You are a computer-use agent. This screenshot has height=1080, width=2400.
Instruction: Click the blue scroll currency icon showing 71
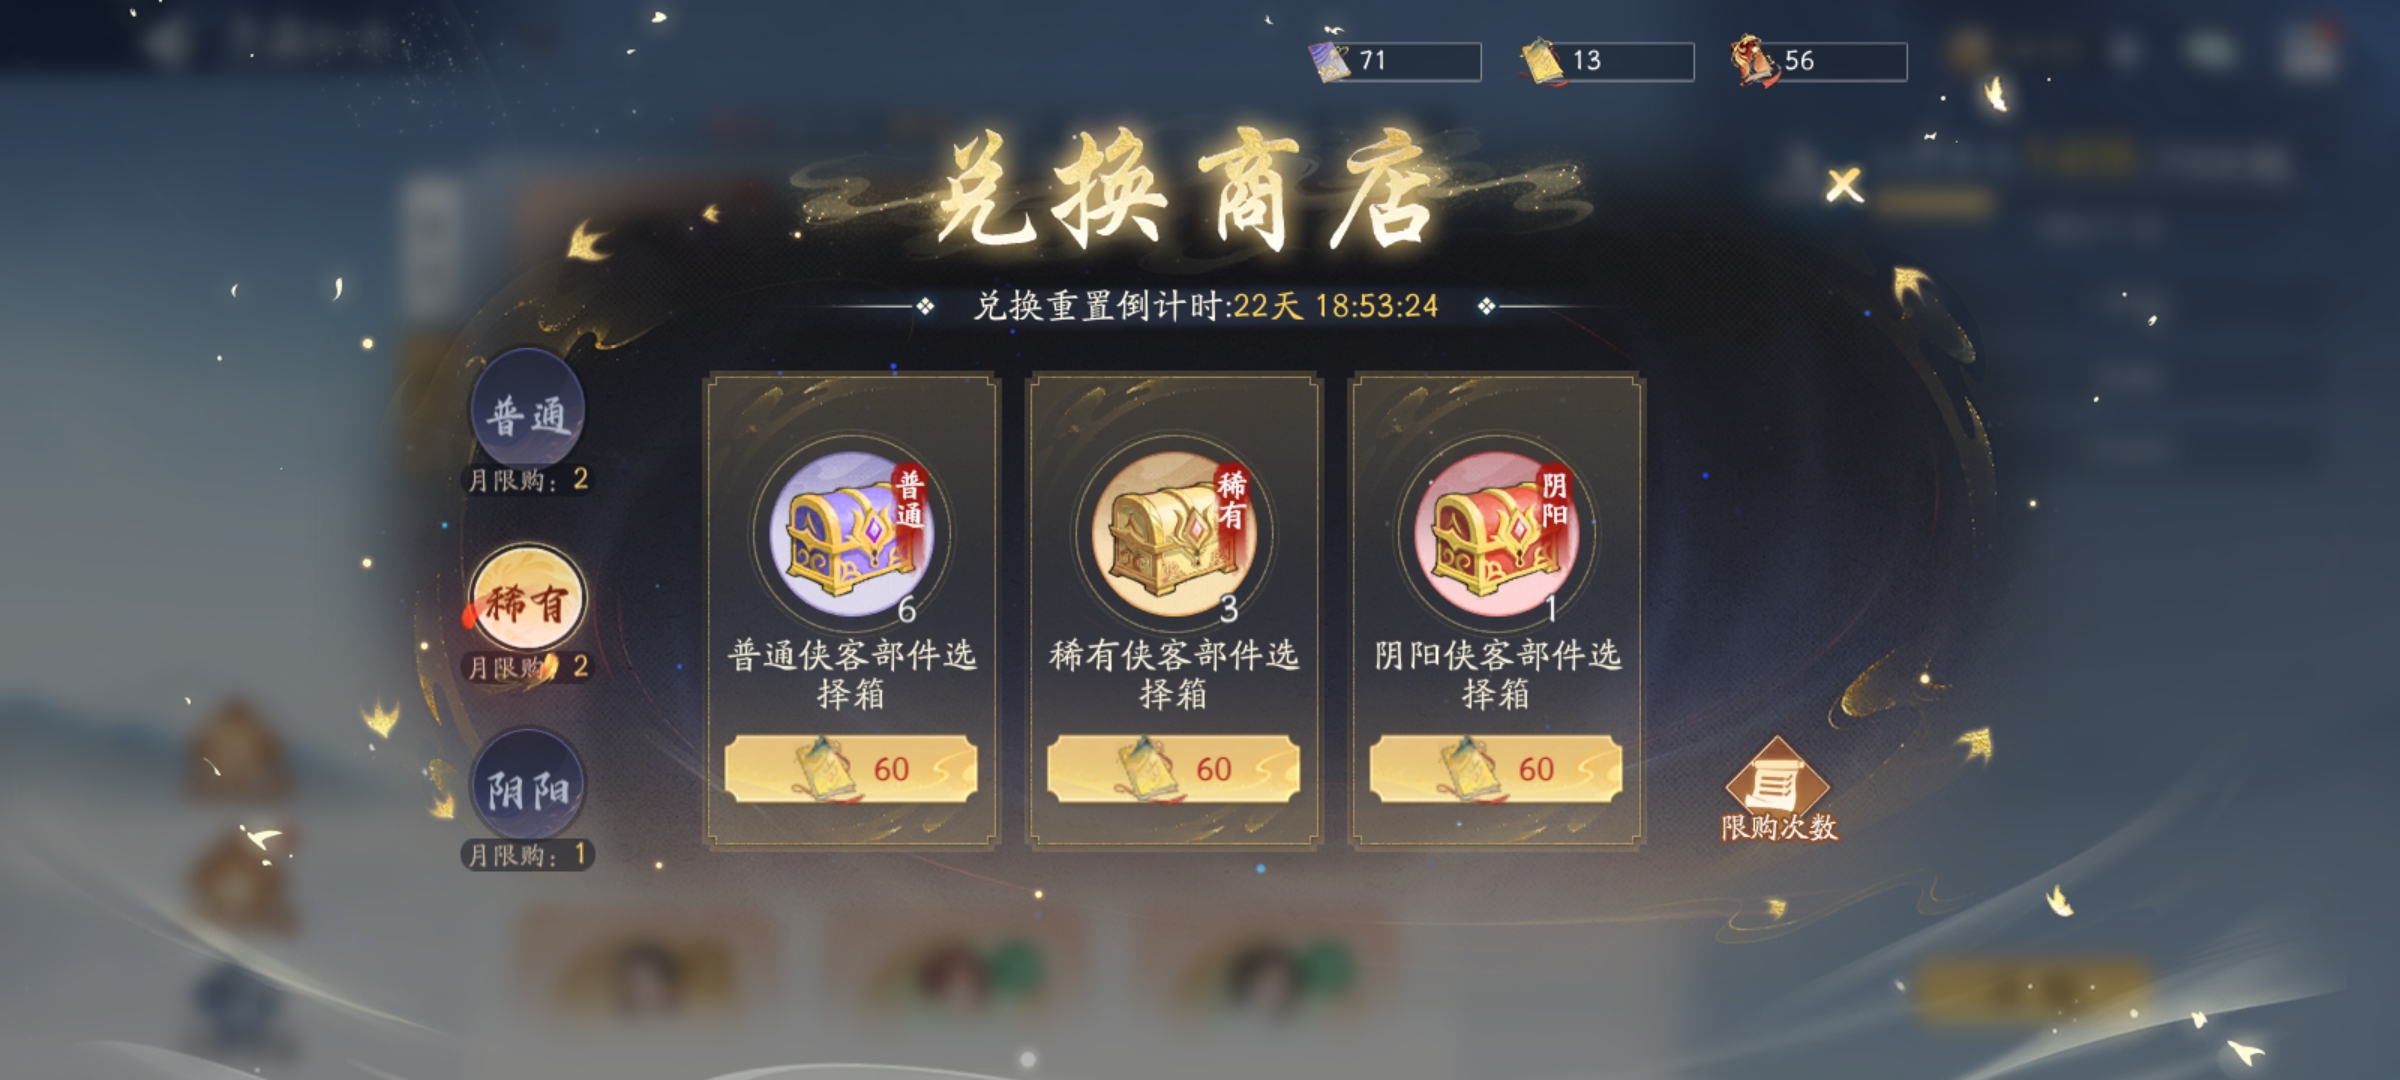(1331, 61)
